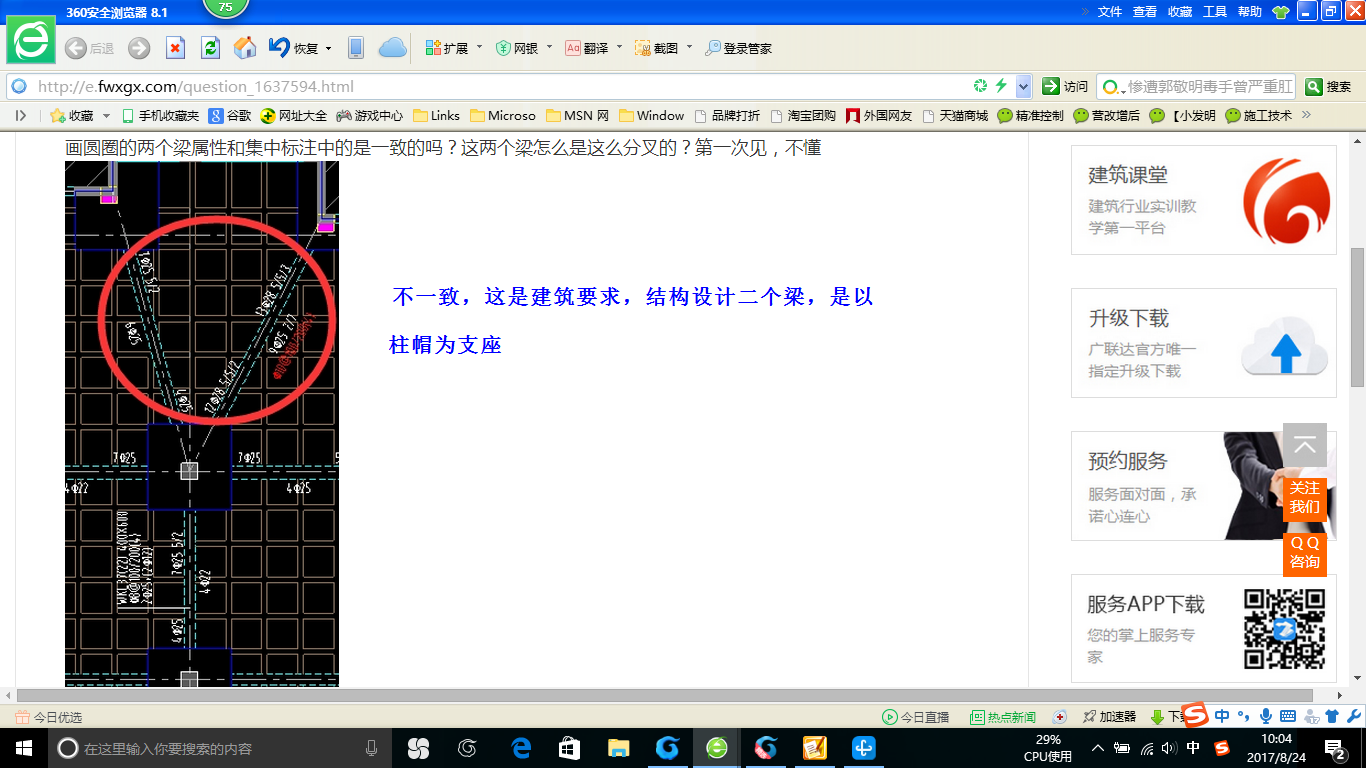This screenshot has height=768, width=1366.
Task: Click the 搜索 search button
Action: point(1329,86)
